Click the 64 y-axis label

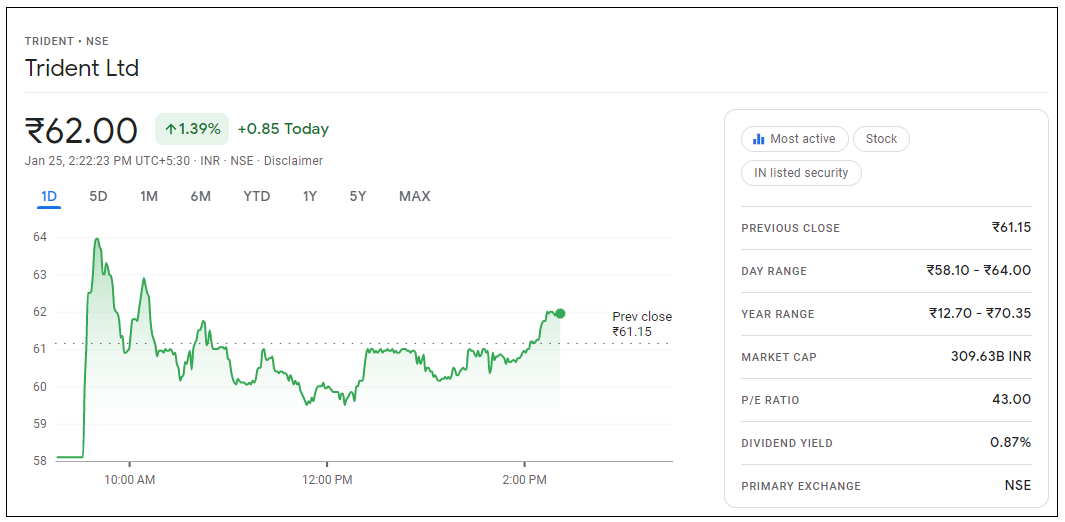click(39, 238)
